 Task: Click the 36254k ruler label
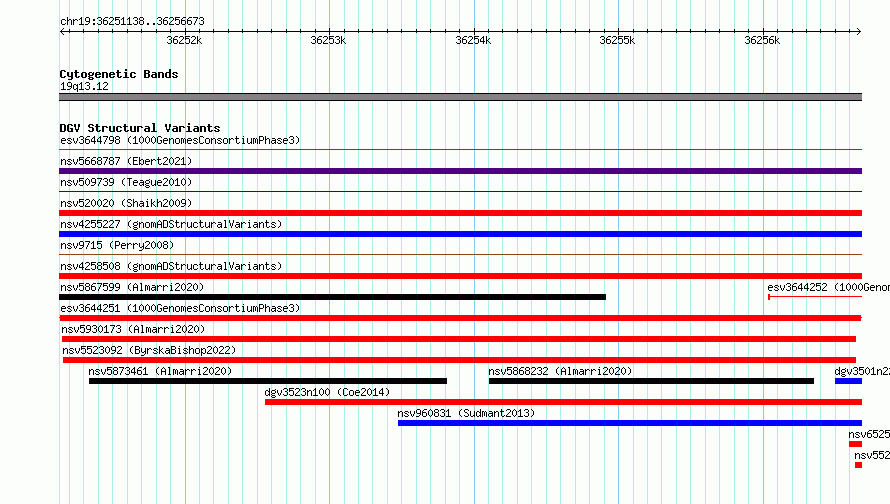[x=473, y=40]
